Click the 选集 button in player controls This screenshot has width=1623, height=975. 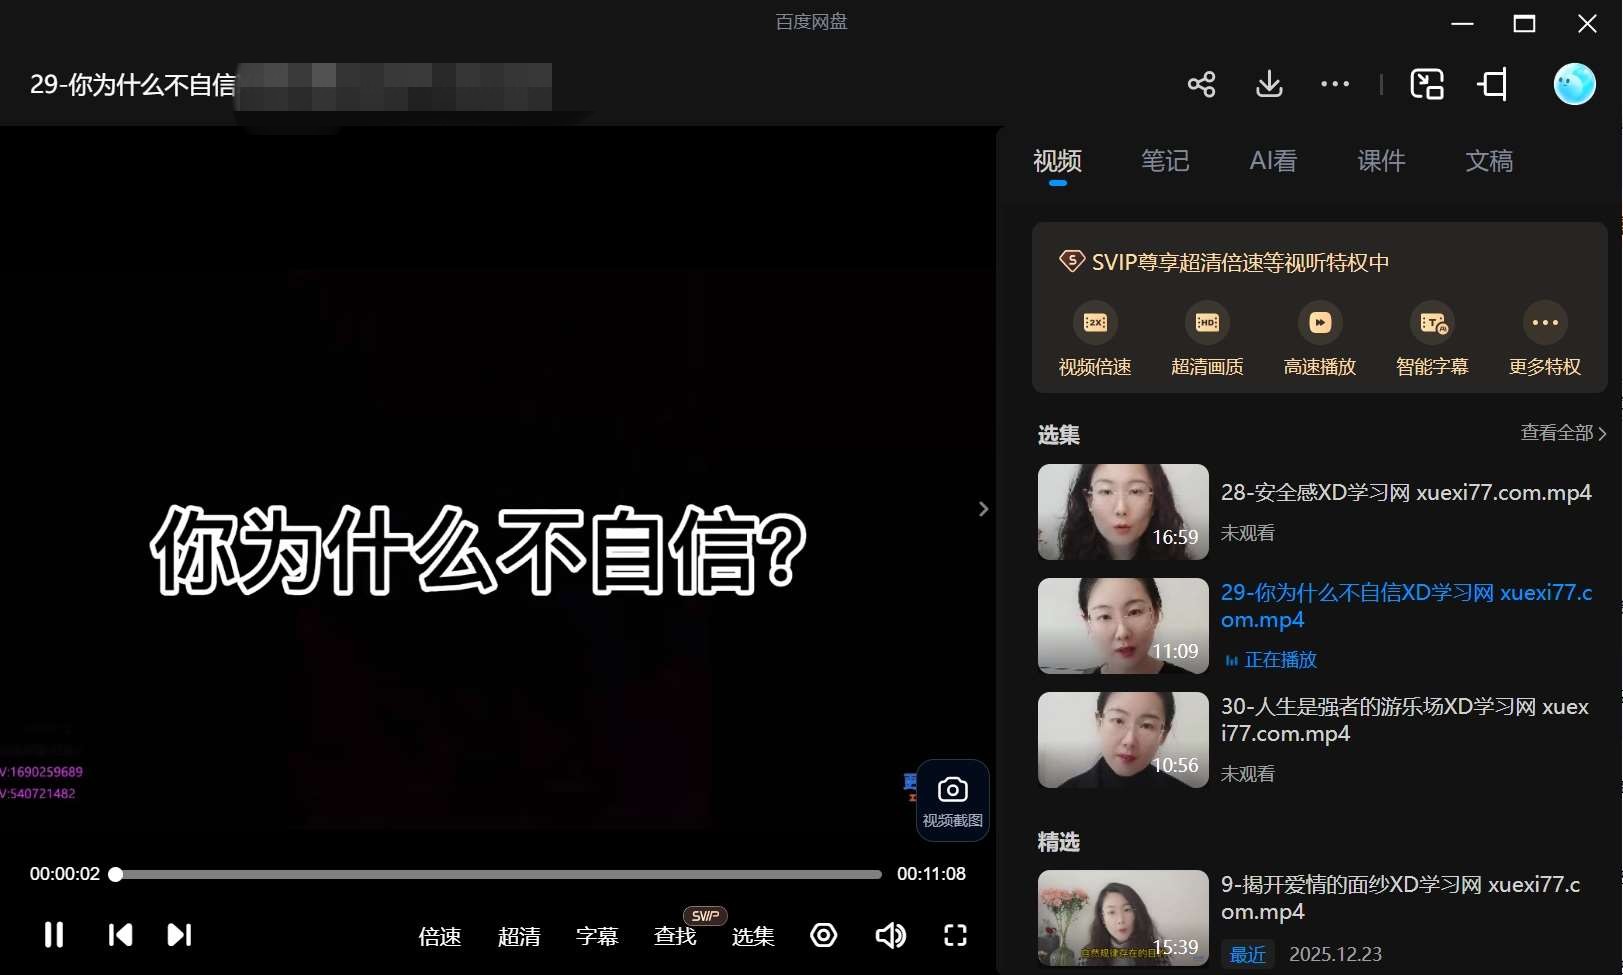pyautogui.click(x=753, y=936)
